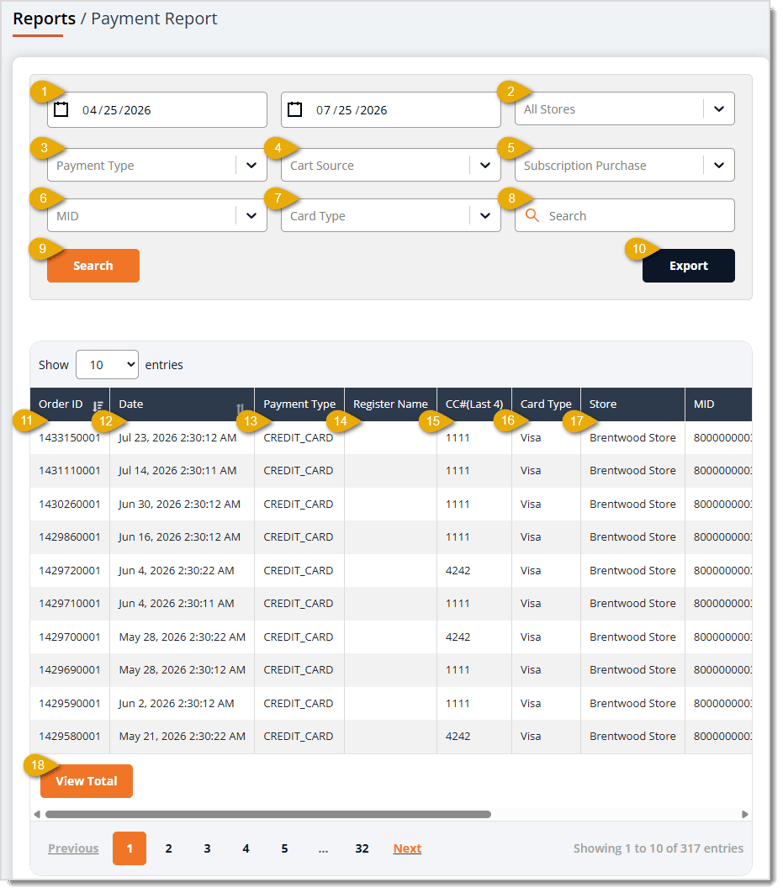Click date Jun 2, 2026 2:30:12 AM
The image size is (783, 893).
point(177,703)
